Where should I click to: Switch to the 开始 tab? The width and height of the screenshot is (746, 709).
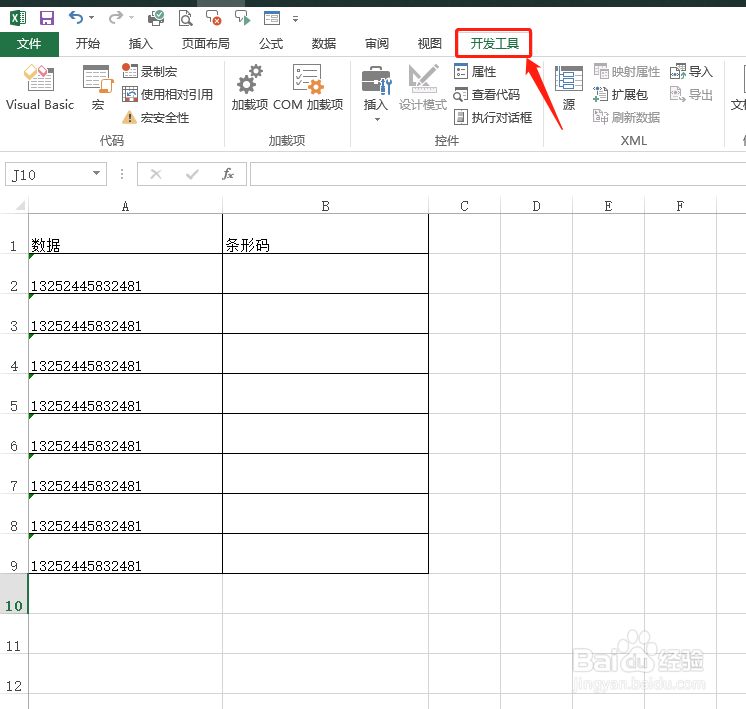[88, 44]
